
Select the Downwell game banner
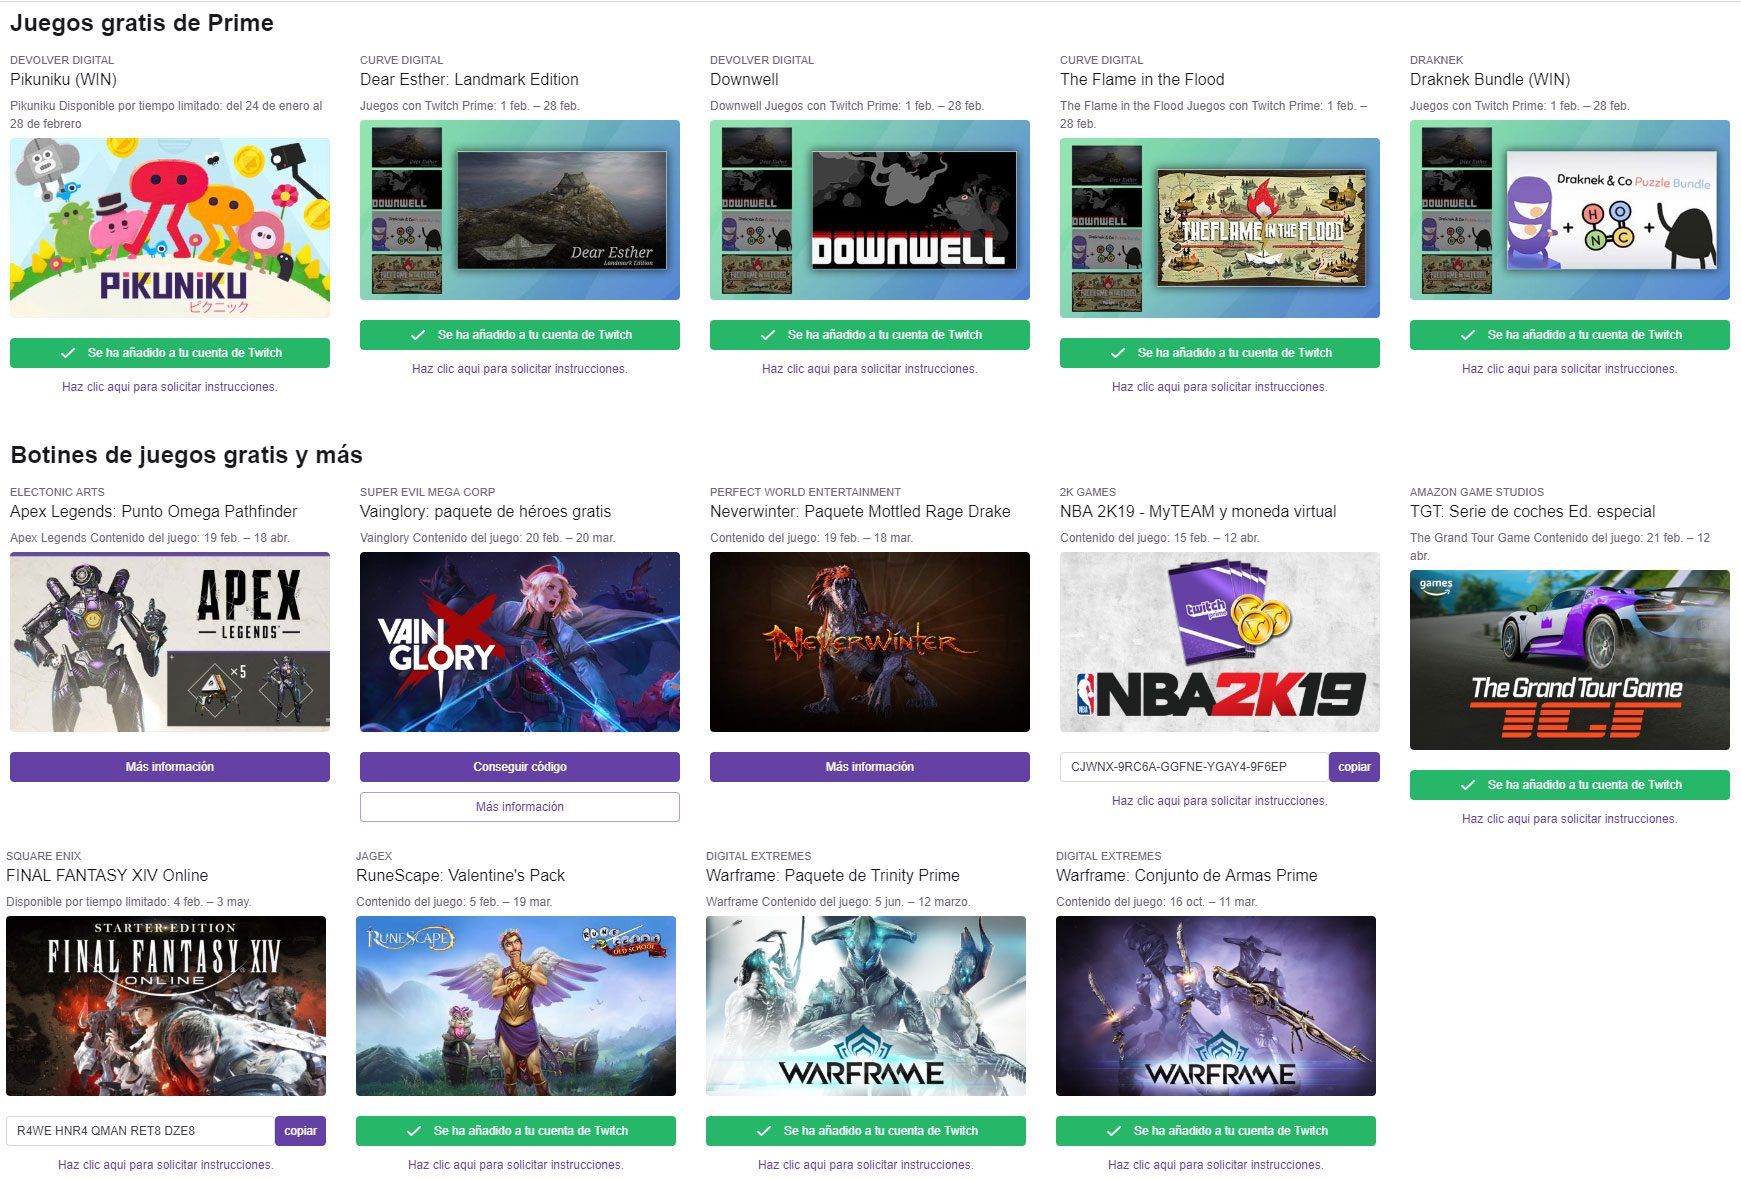(x=870, y=210)
